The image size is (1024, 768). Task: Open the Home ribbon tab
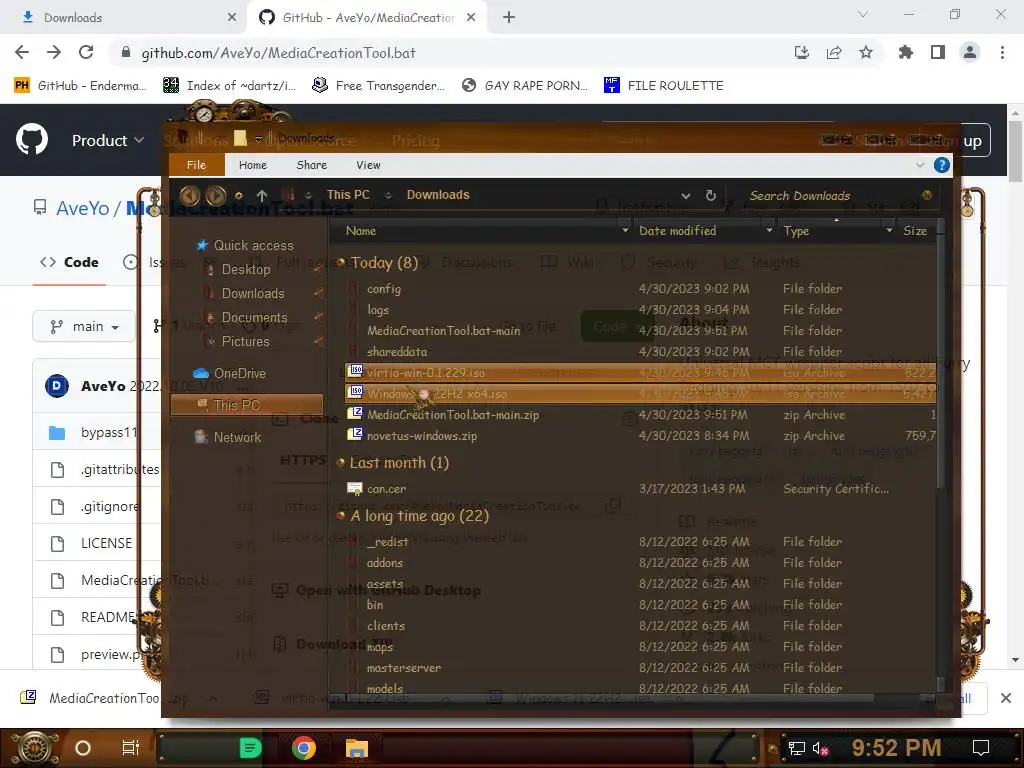253,165
